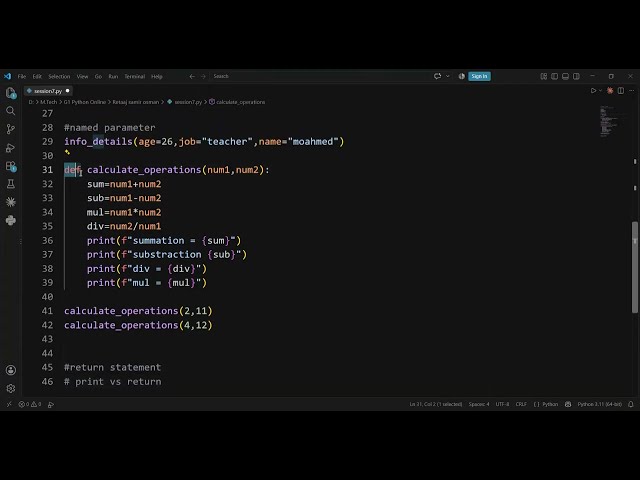Click the orange starburst editor action icon
640x480 pixels.
click(610, 91)
